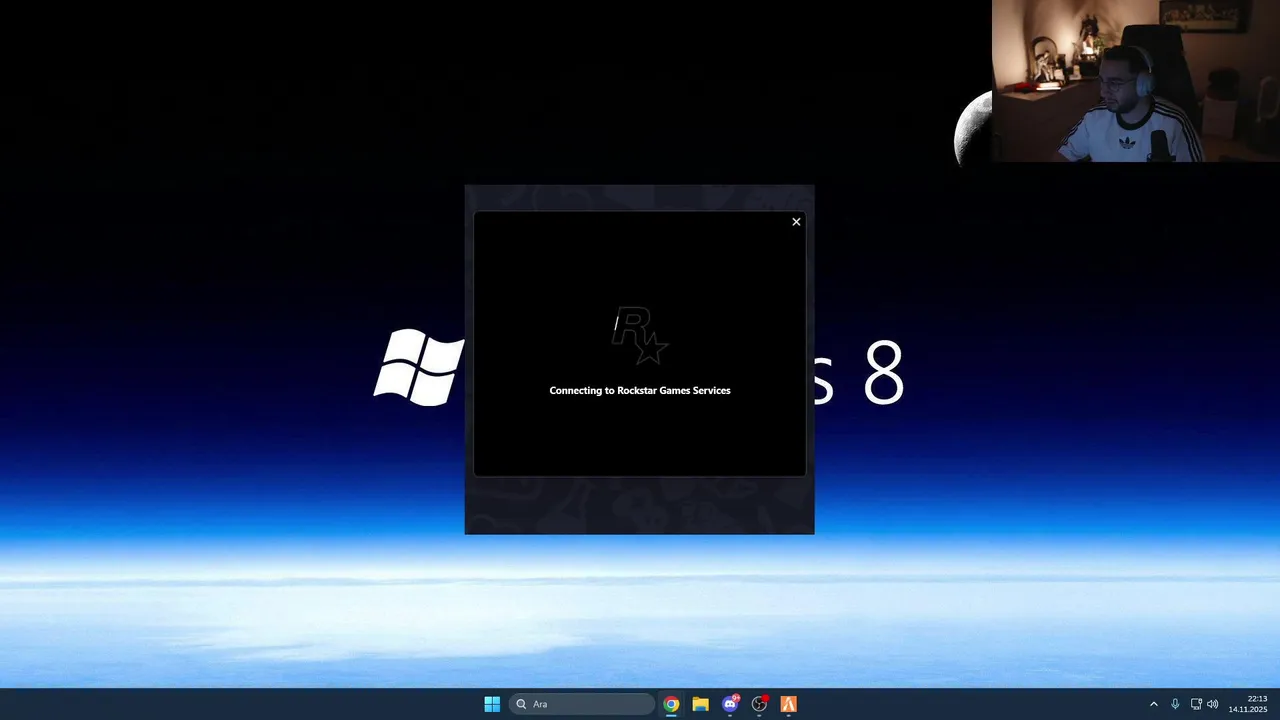
Task: Open the Windows Start menu
Action: point(492,704)
